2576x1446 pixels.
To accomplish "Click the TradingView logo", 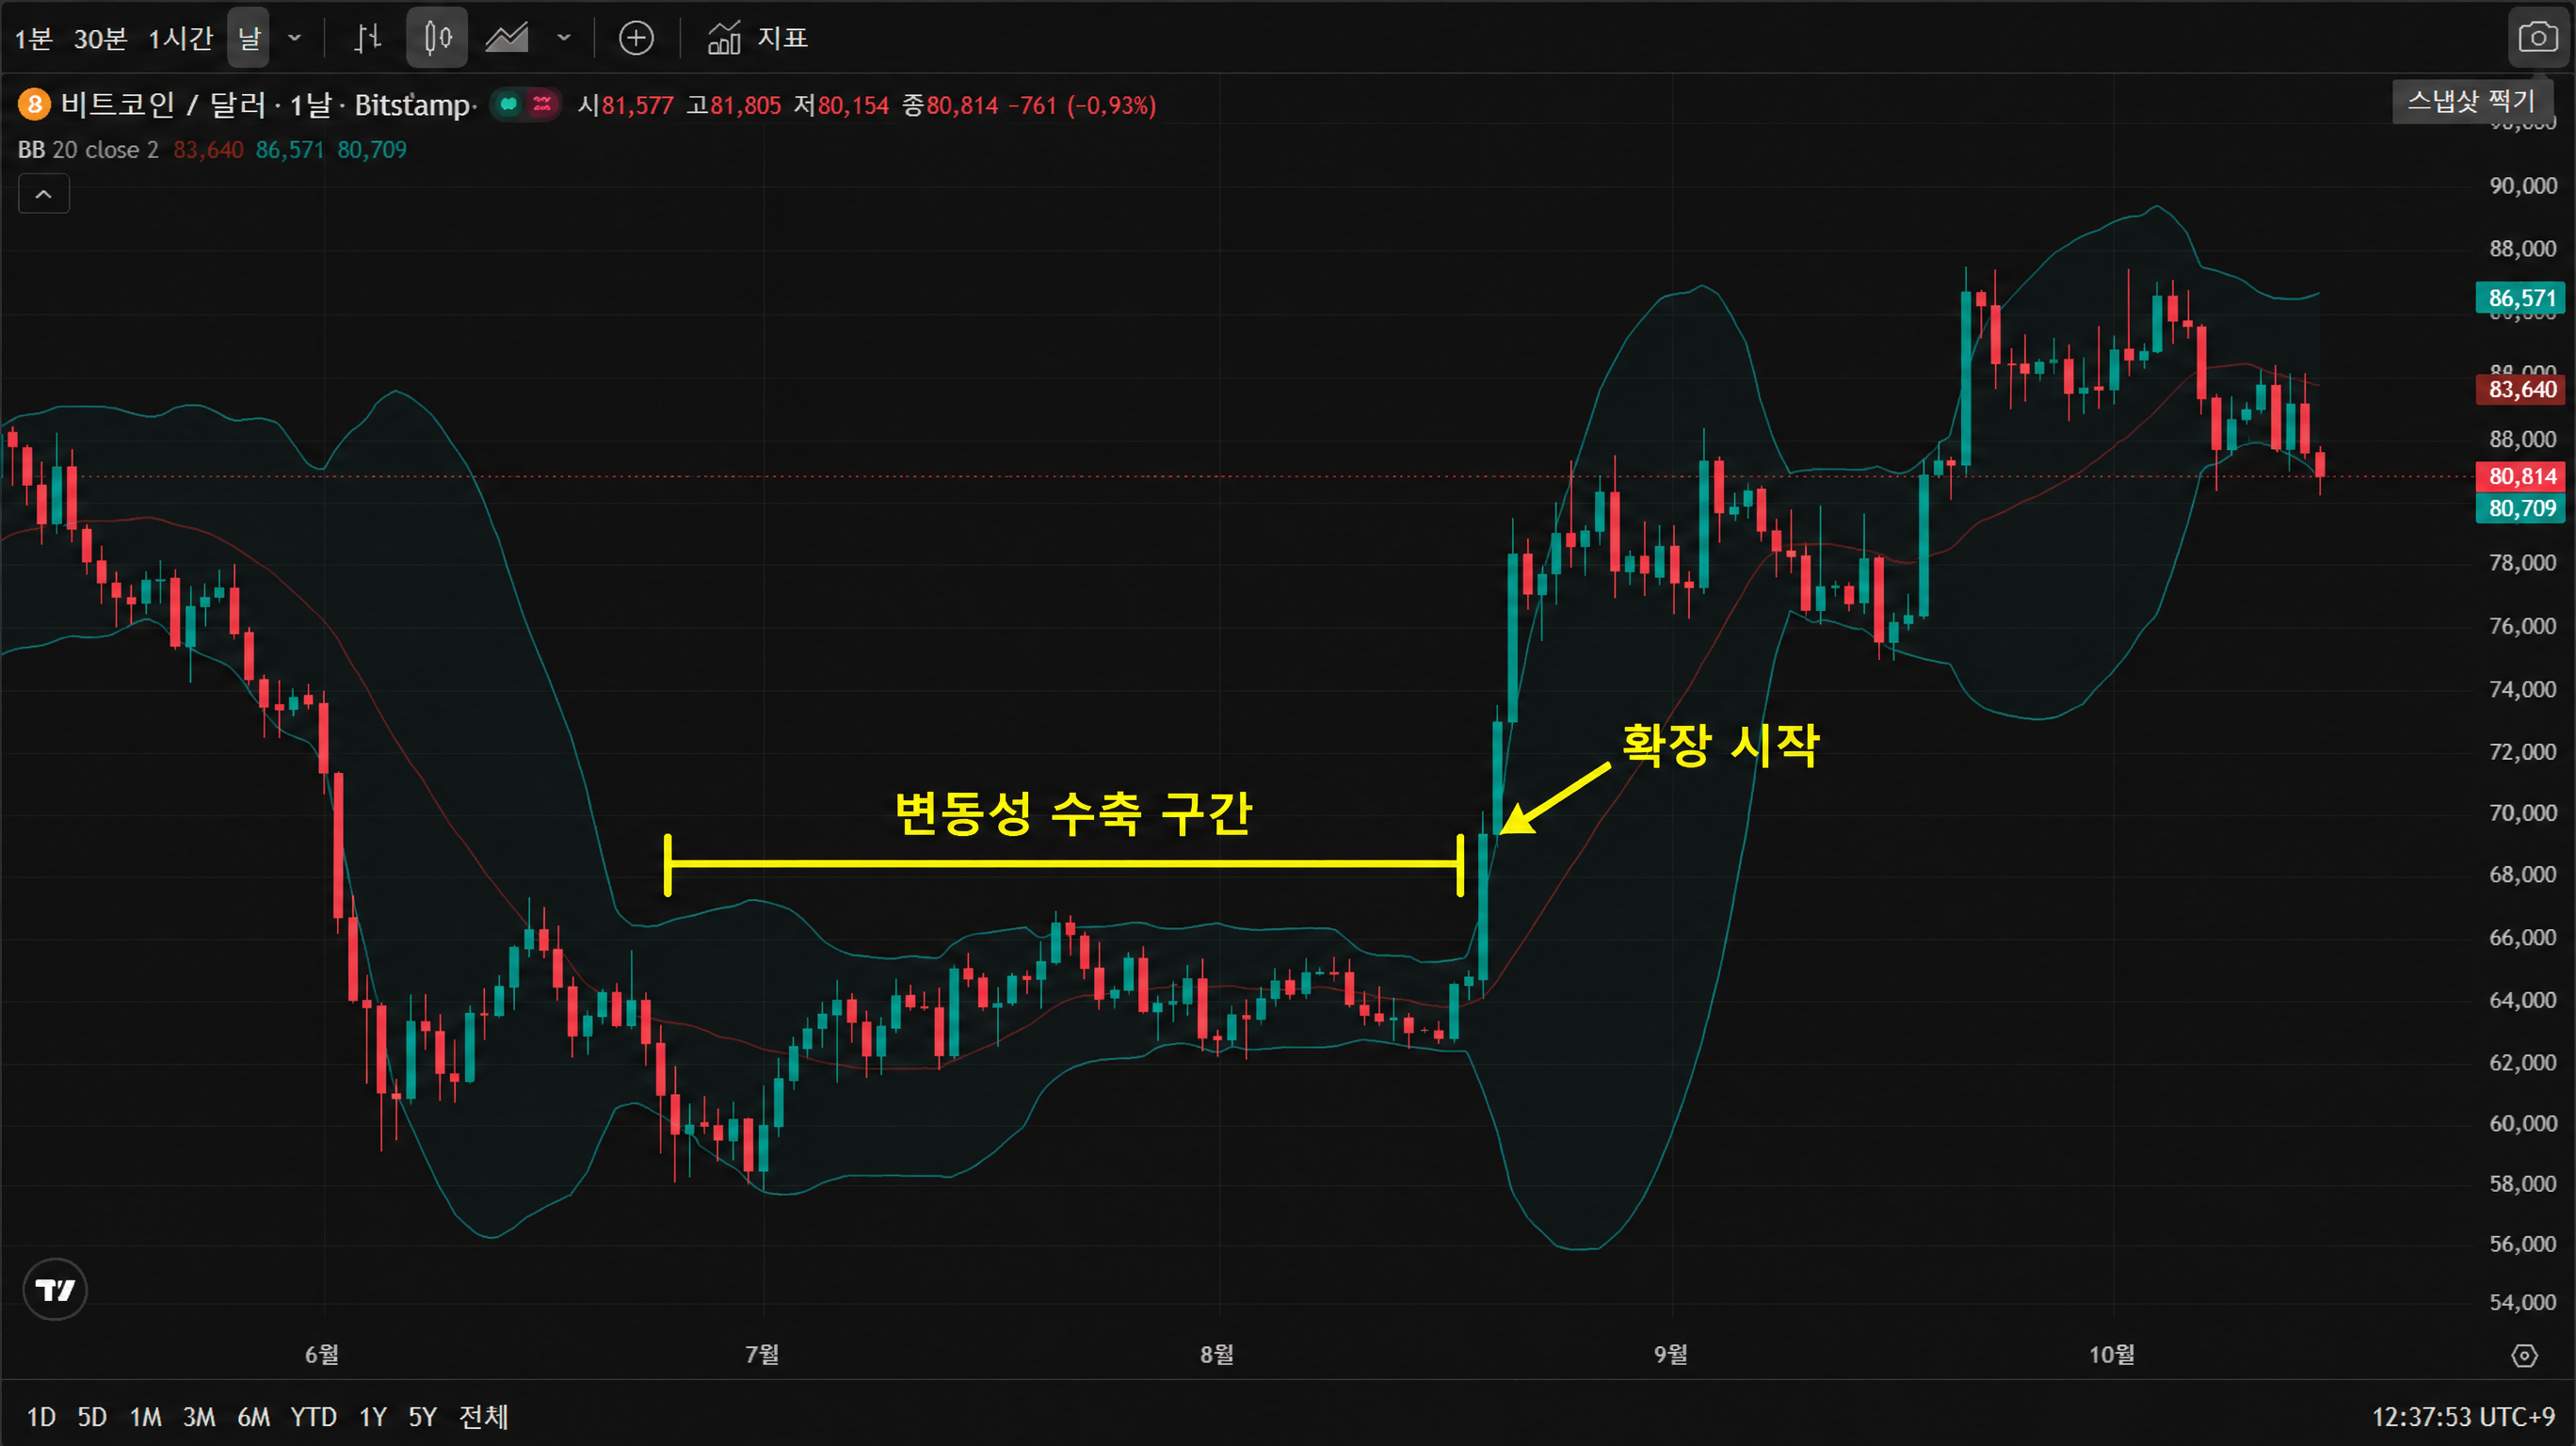I will pos(55,1290).
